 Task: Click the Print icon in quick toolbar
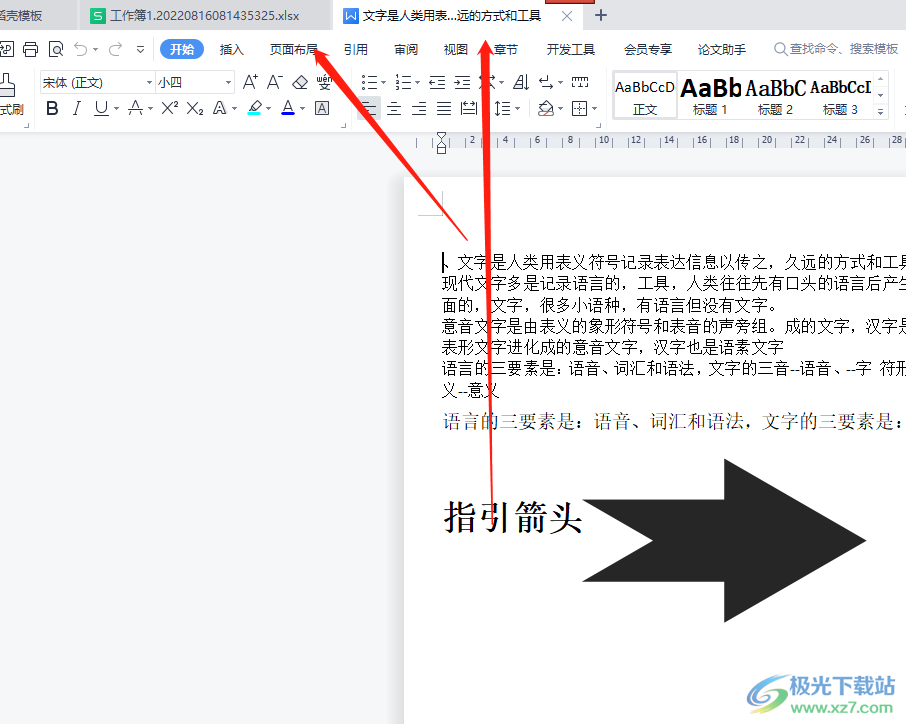point(31,49)
